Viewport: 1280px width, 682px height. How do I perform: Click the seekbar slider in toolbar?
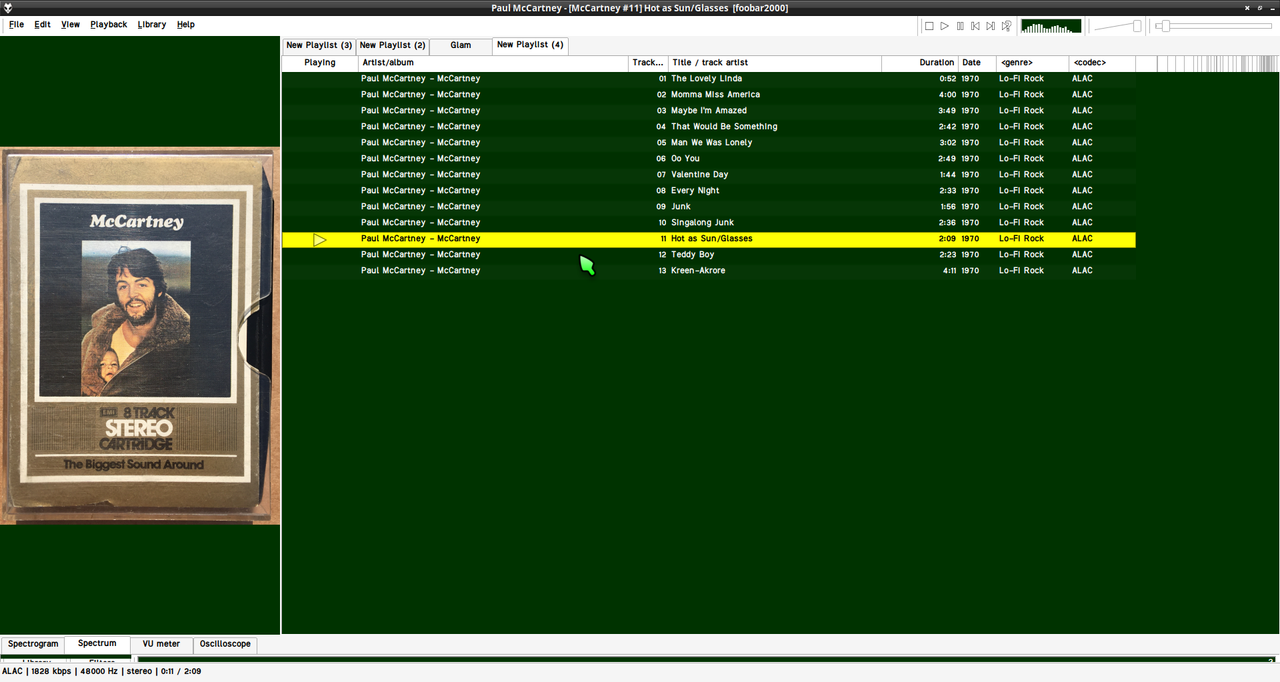pyautogui.click(x=1215, y=26)
